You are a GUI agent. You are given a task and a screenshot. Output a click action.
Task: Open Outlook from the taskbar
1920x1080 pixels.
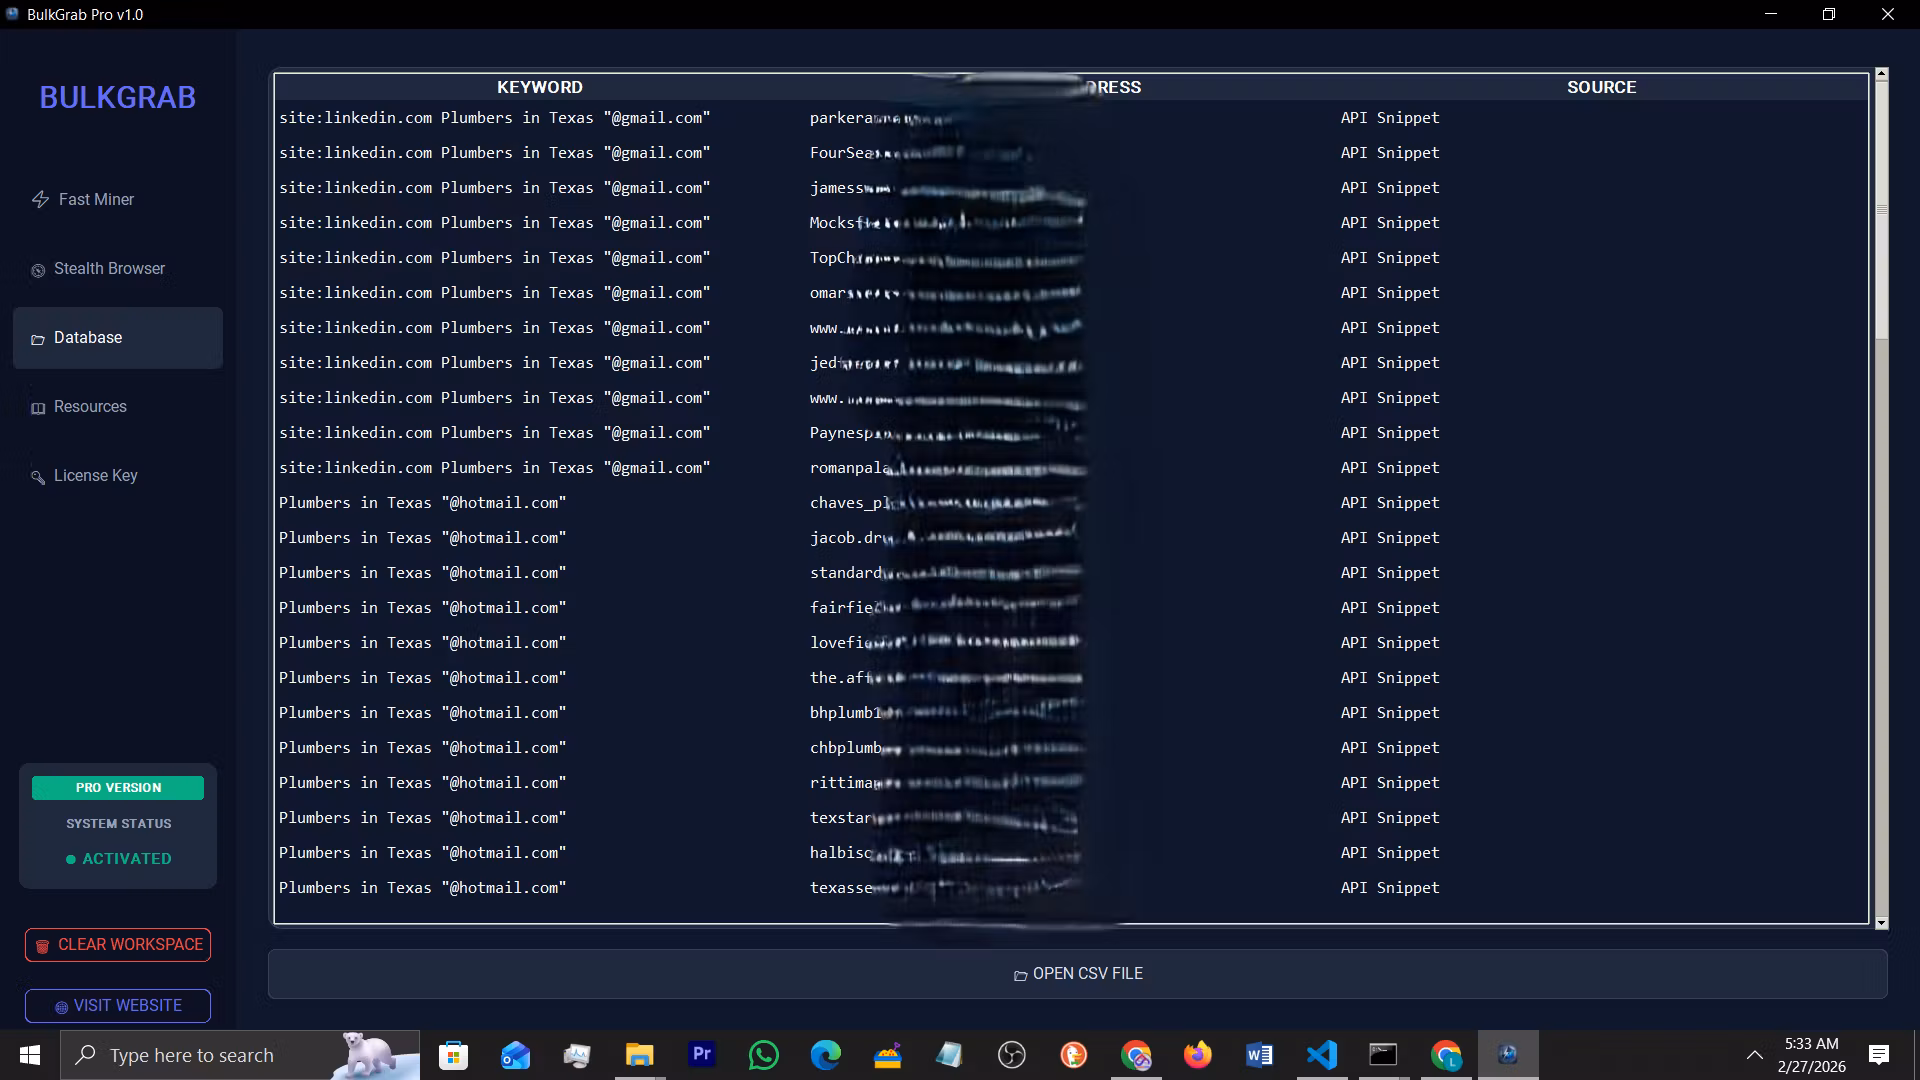click(515, 1055)
